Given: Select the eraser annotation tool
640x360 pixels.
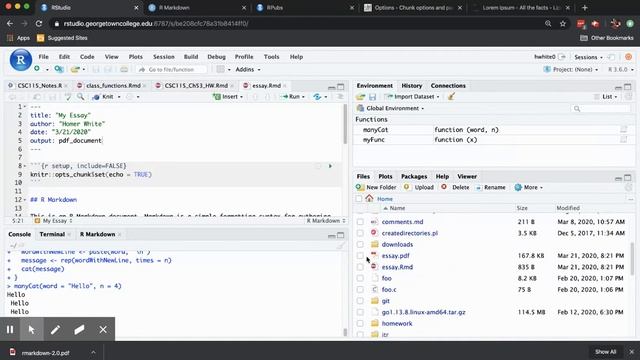Looking at the screenshot, I should [79, 329].
